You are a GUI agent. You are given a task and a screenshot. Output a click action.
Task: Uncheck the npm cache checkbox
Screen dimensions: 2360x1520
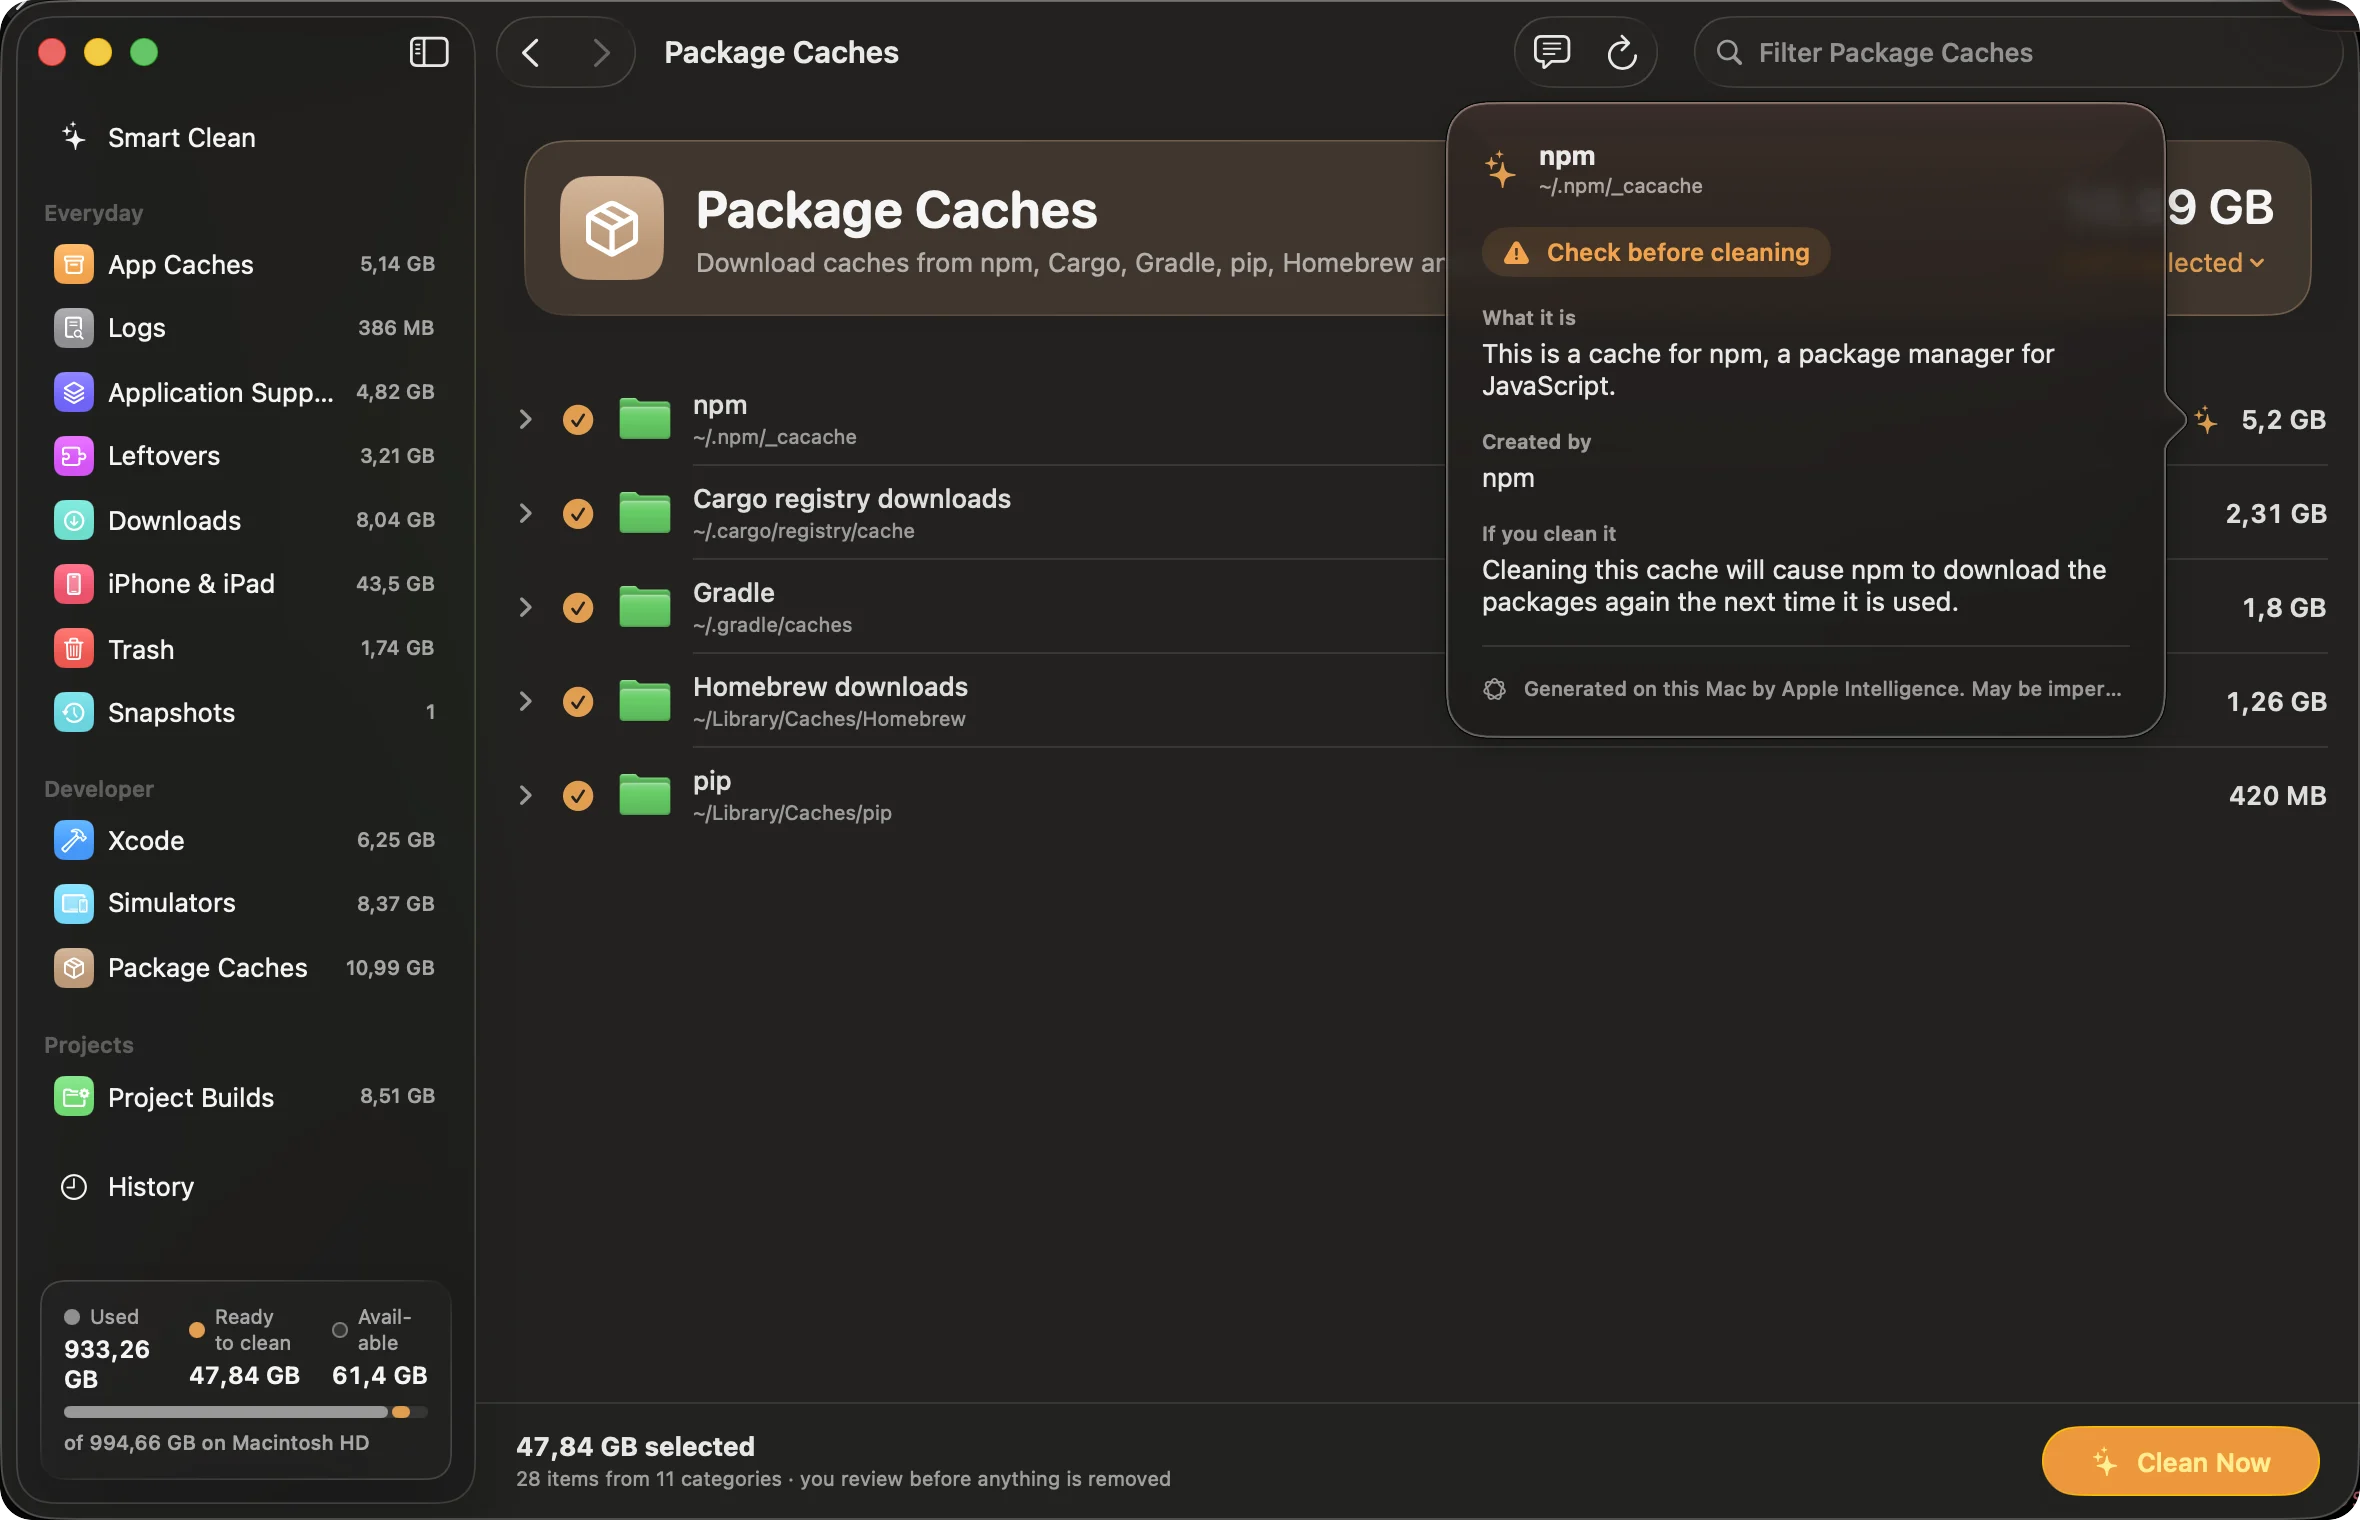point(578,419)
